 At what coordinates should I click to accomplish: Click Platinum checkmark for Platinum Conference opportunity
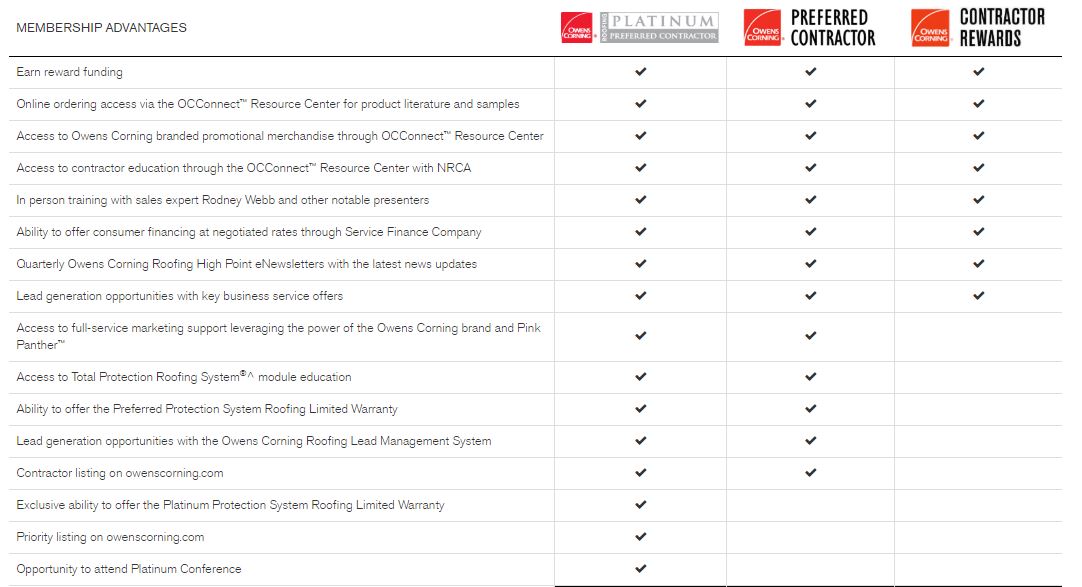click(641, 569)
